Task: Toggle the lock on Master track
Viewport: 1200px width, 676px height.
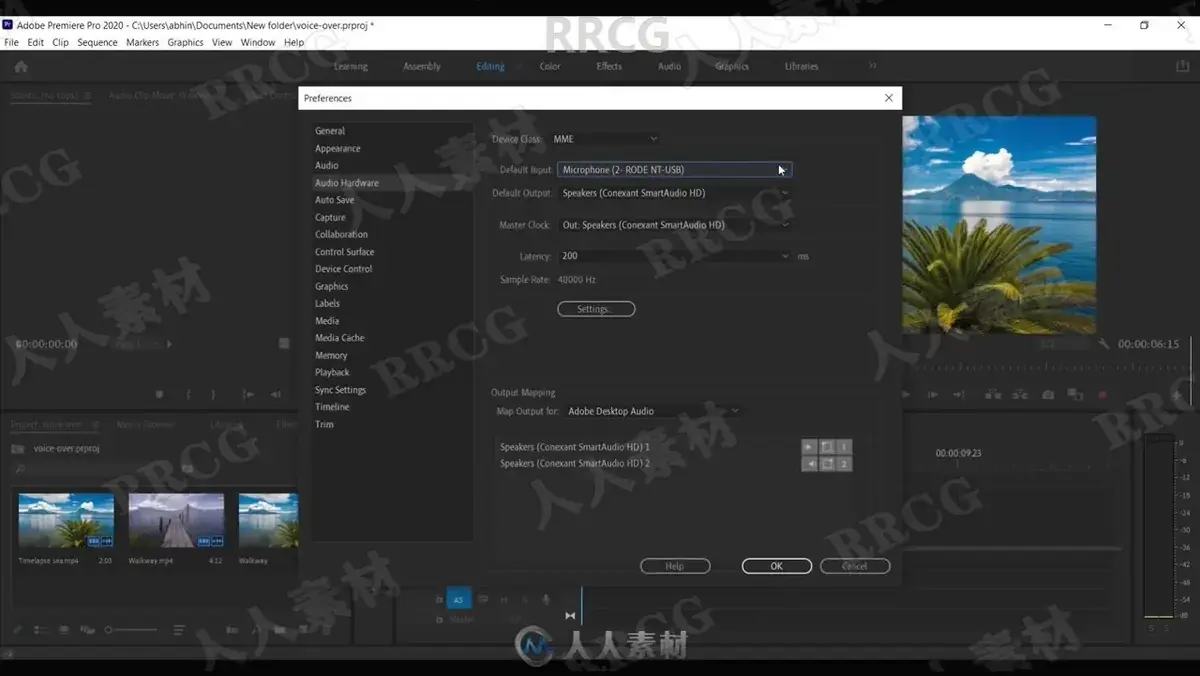Action: (439, 620)
